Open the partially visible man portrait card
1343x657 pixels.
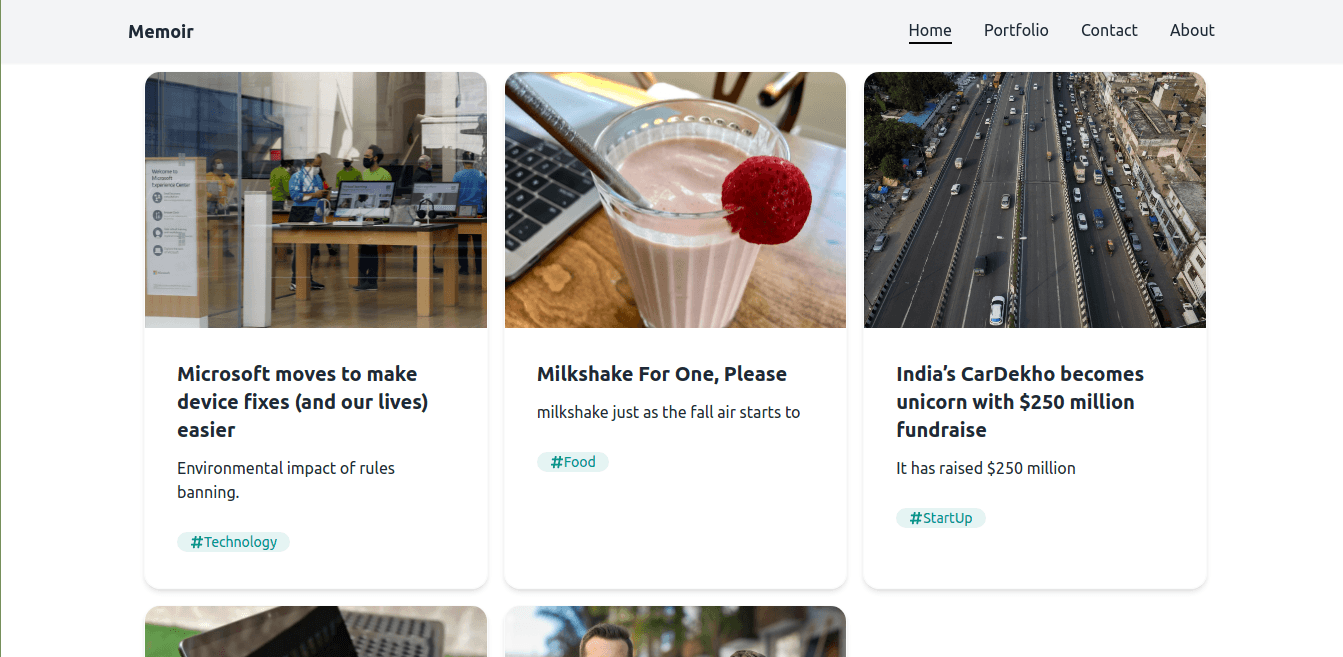coord(675,631)
